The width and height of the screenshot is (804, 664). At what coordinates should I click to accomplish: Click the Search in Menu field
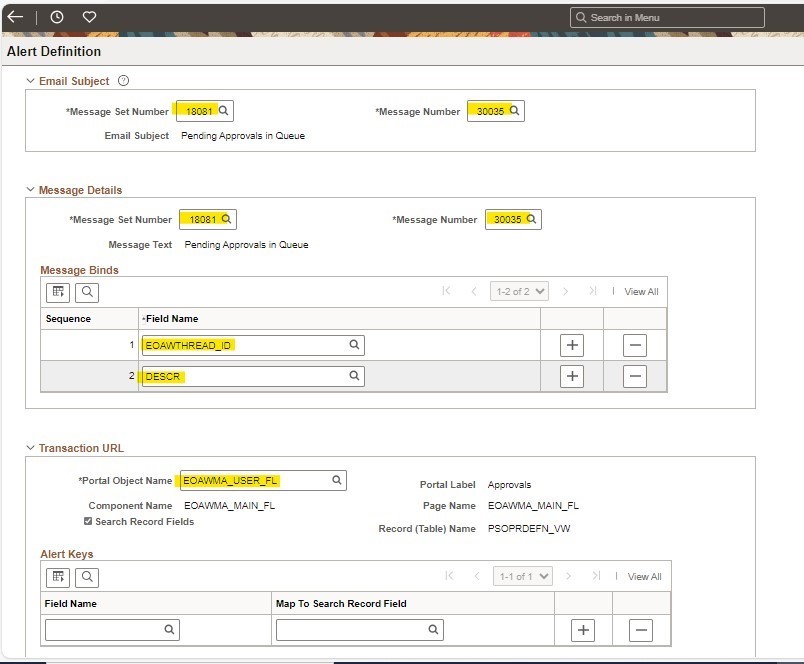pyautogui.click(x=665, y=16)
